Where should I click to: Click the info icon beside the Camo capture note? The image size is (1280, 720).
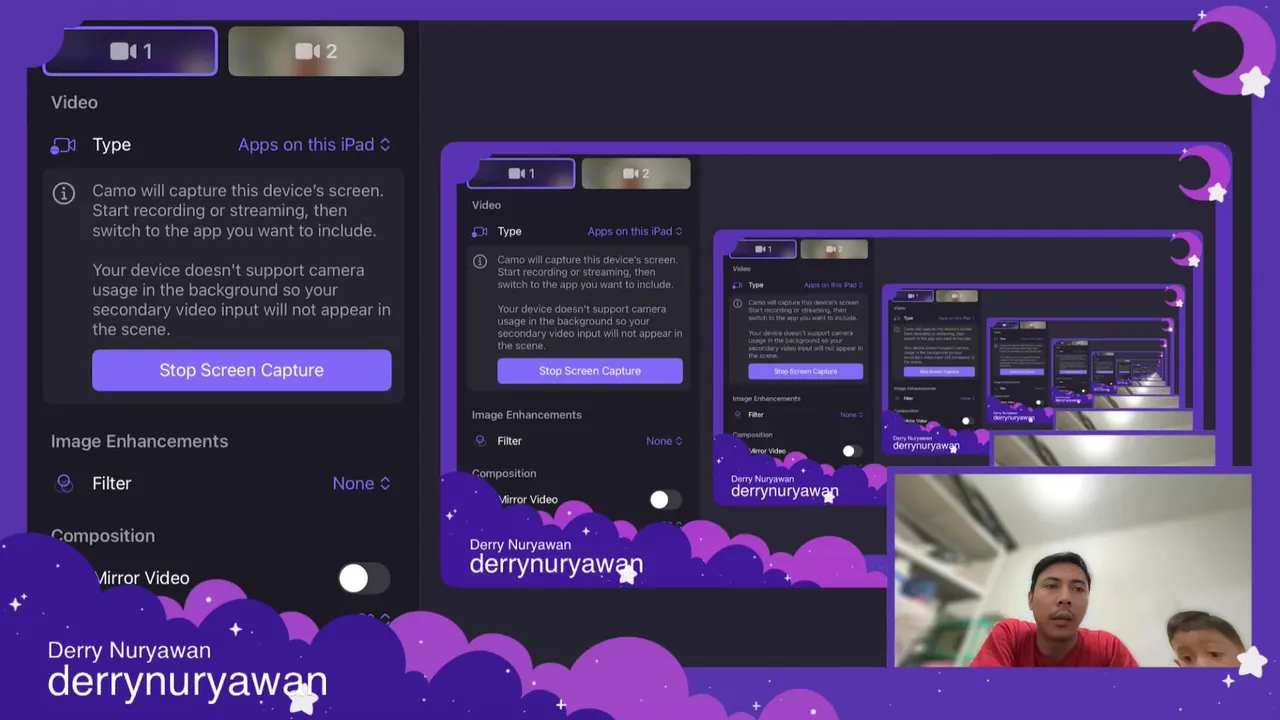coord(64,193)
